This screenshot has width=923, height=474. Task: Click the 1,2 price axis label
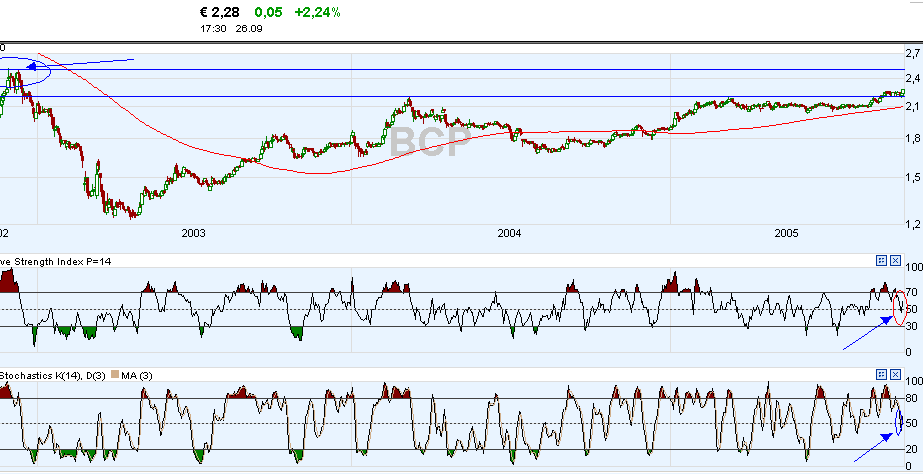pos(913,224)
